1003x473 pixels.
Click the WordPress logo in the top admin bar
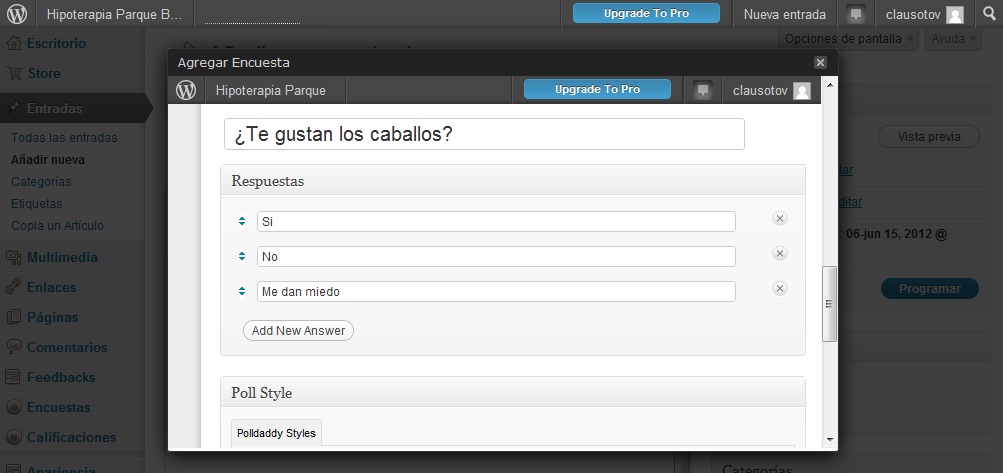coord(18,14)
